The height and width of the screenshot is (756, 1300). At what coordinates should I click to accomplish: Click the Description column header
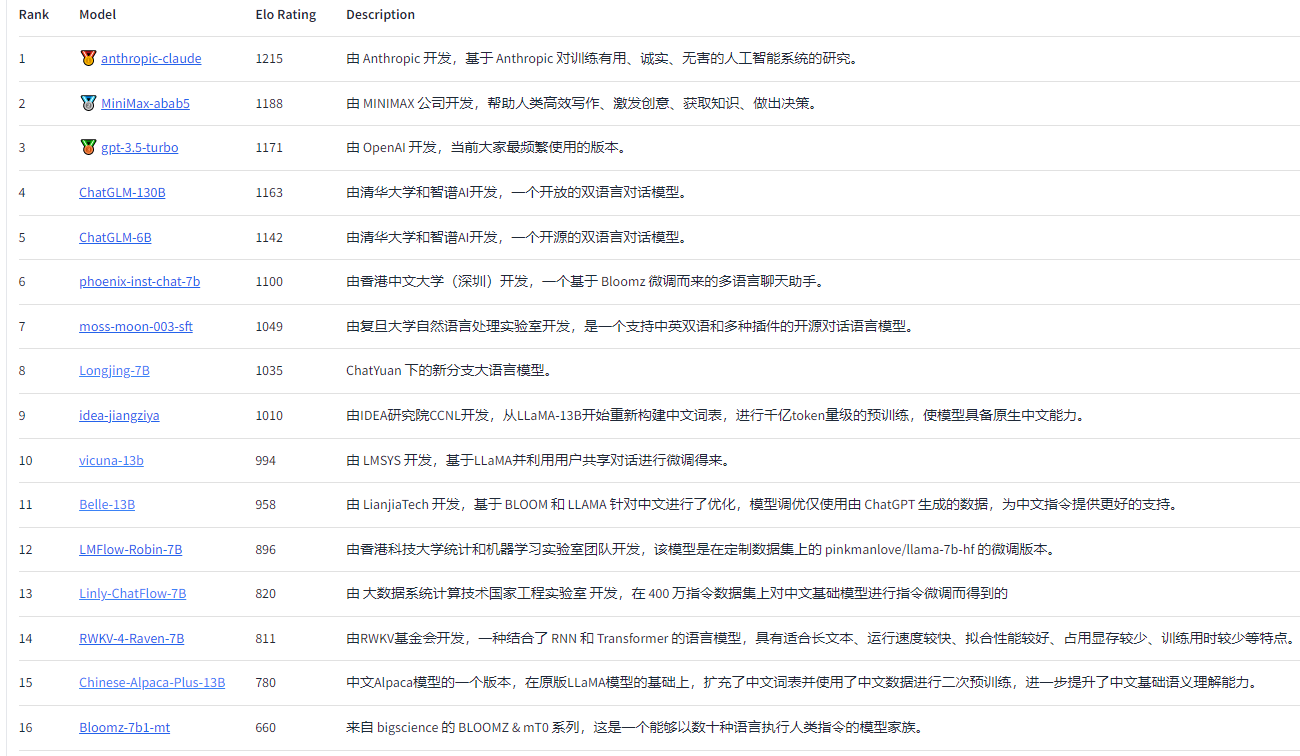tap(380, 14)
